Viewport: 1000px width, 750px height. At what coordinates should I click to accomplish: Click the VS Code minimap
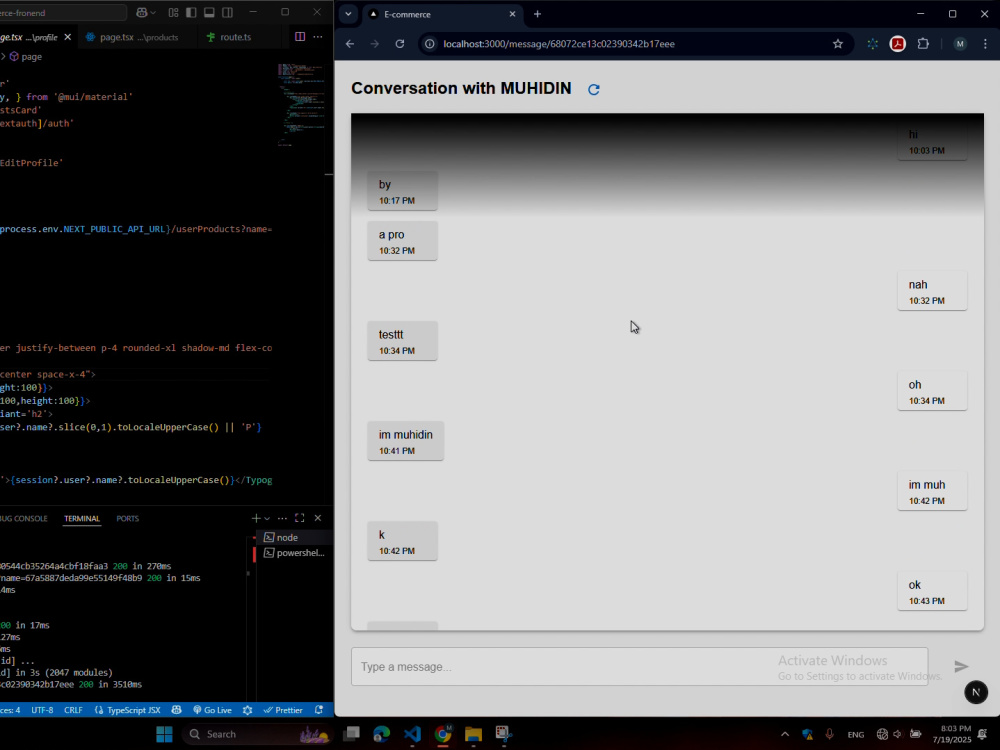[301, 105]
